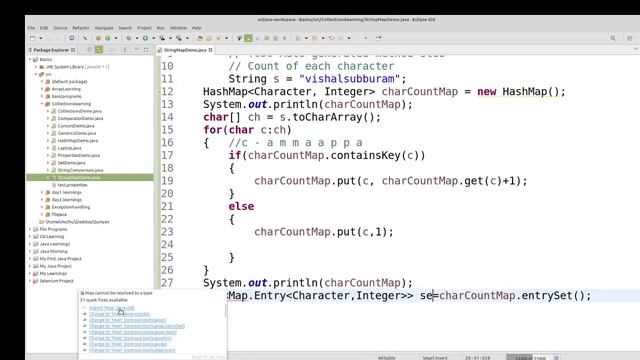
Task: Click the second quick fix suggestion link
Action: 119,314
